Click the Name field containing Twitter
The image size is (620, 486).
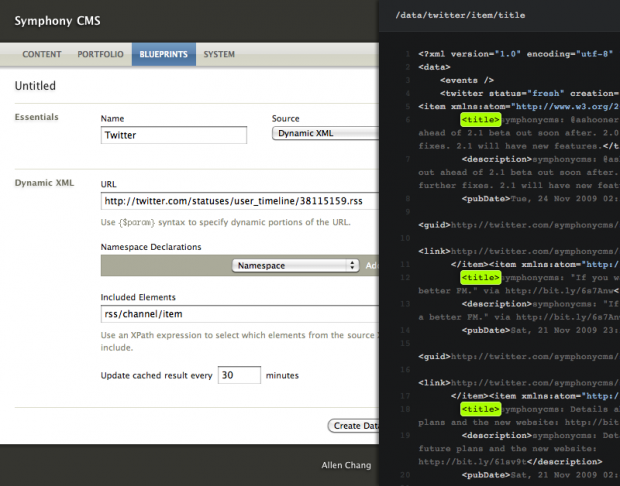(x=174, y=135)
